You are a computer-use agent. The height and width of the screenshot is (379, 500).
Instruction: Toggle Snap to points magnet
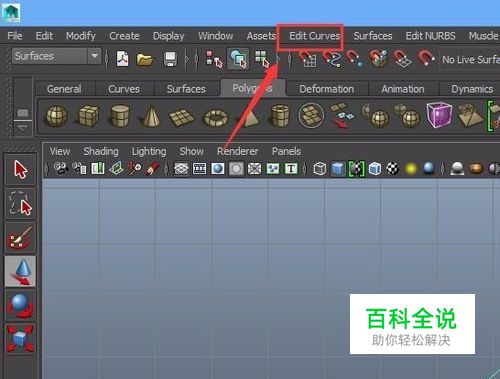[354, 59]
